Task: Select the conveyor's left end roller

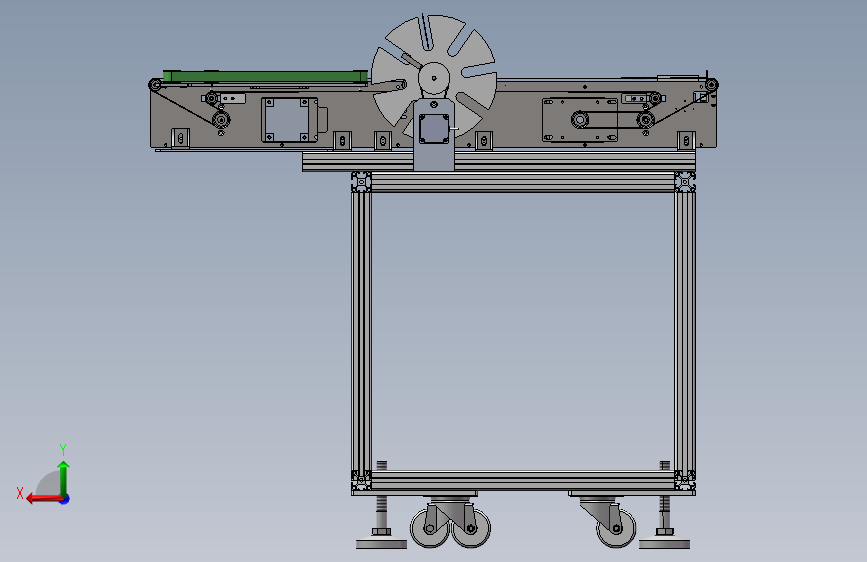Action: 155,85
